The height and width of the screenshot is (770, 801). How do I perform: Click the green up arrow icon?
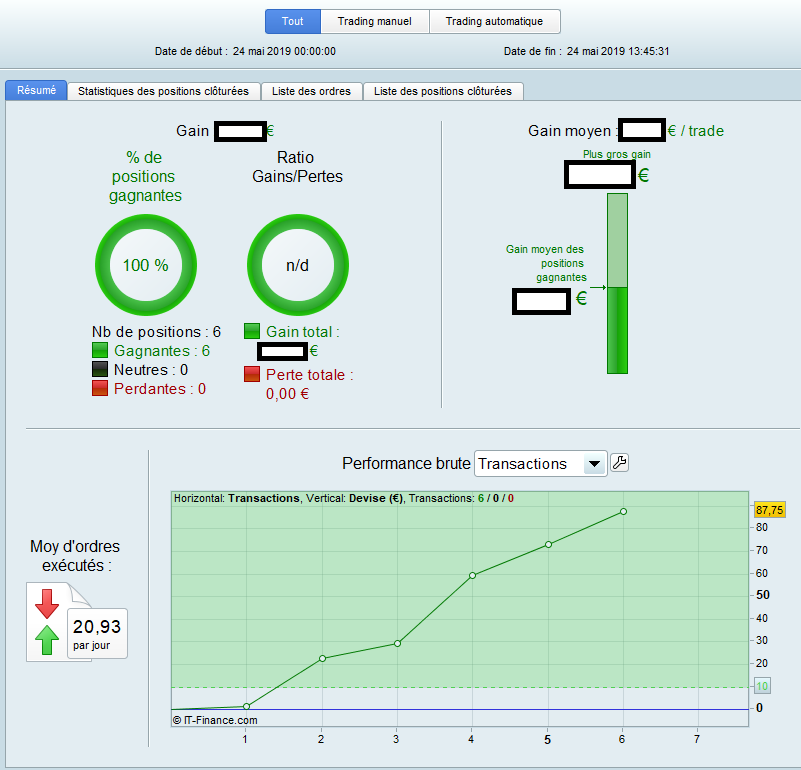tap(47, 640)
